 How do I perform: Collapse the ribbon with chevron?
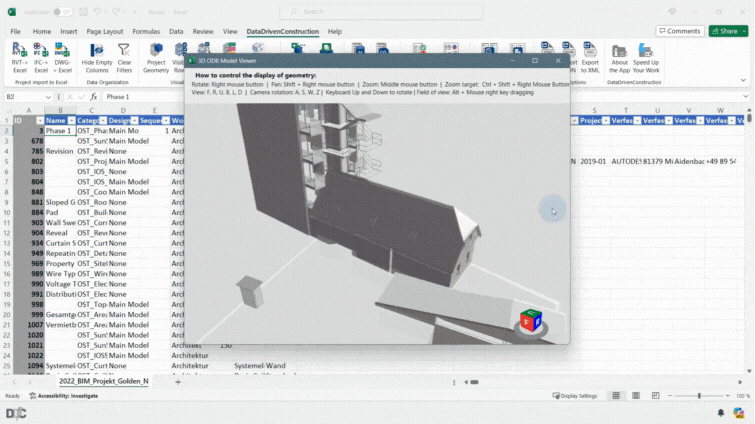743,80
